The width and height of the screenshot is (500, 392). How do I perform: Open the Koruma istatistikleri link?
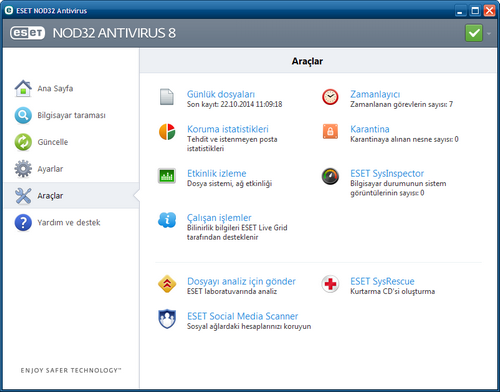228,129
